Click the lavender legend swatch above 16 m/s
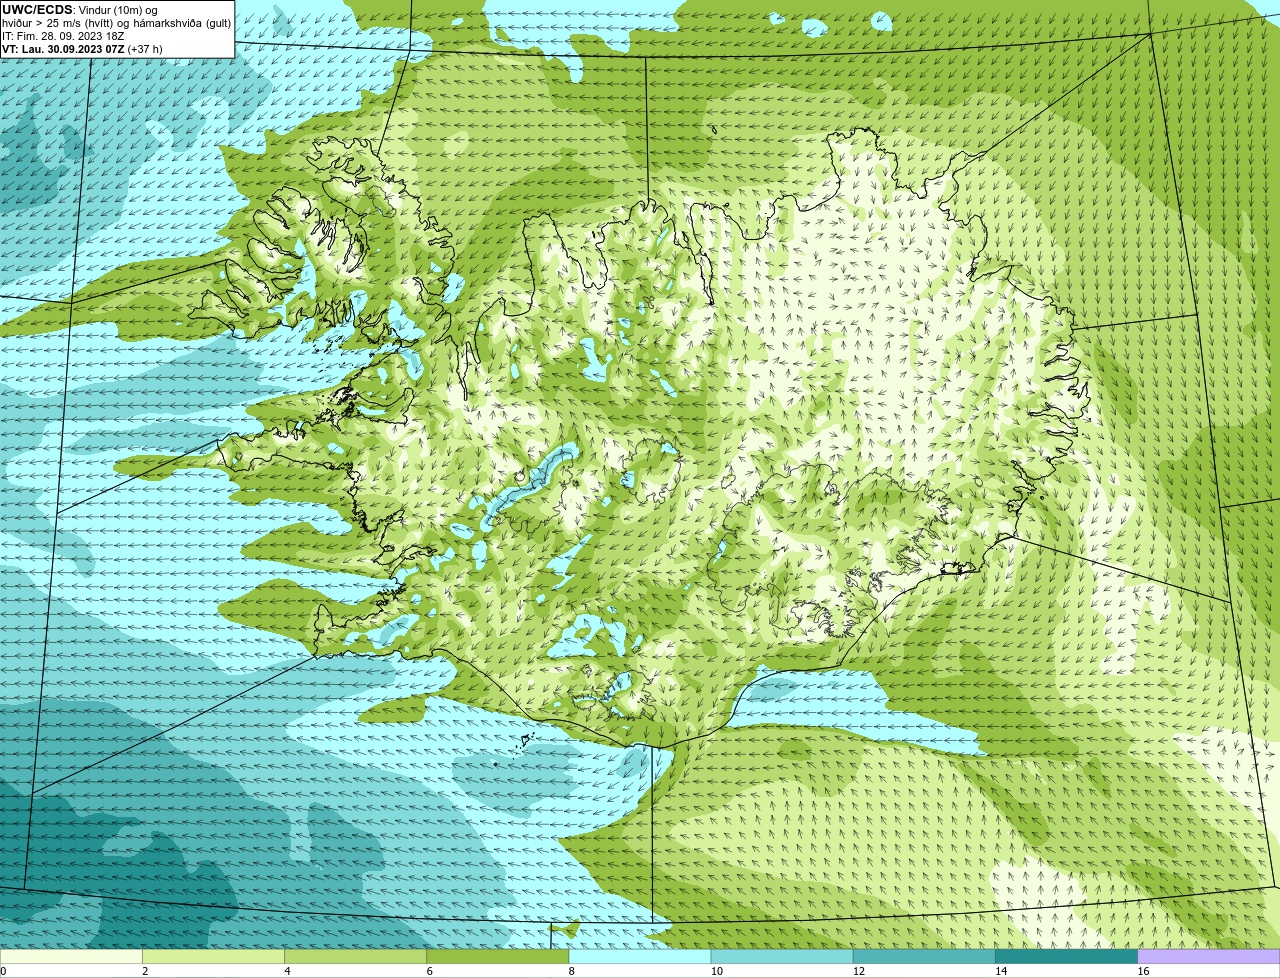This screenshot has height=978, width=1280. [1209, 957]
